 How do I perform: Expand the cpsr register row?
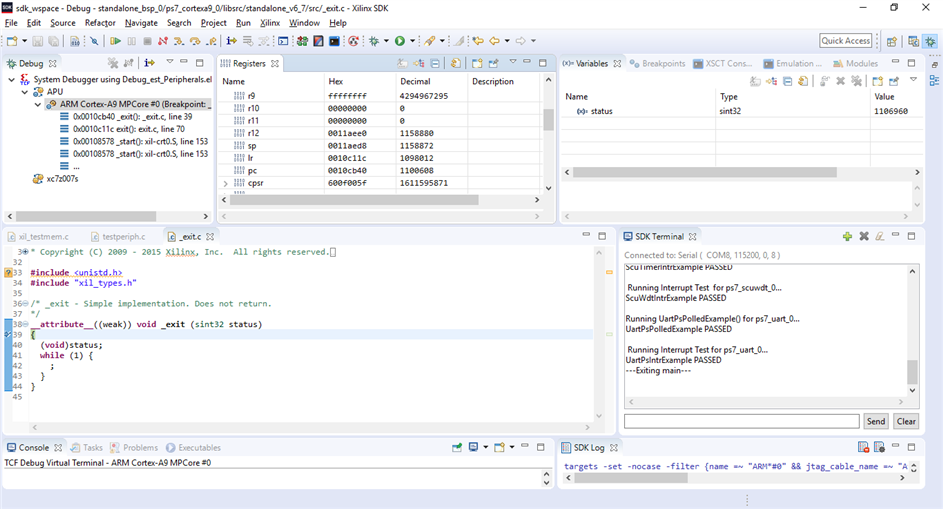[x=225, y=184]
